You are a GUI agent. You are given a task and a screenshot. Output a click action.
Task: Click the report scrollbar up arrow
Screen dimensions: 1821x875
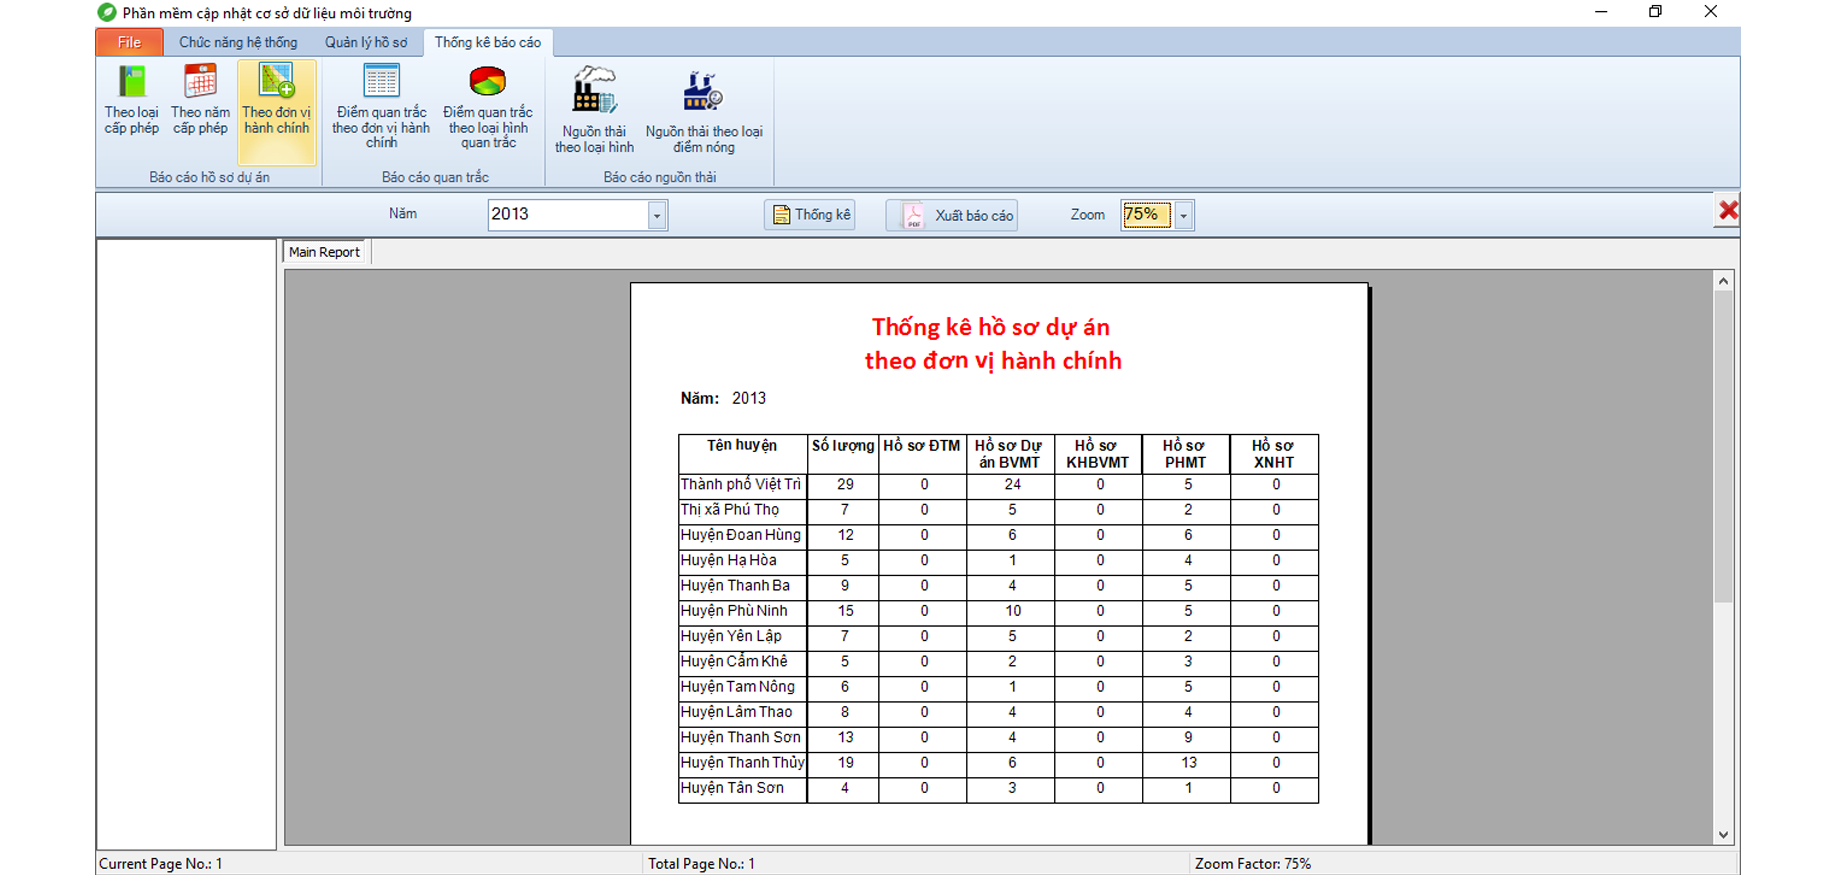click(x=1723, y=281)
